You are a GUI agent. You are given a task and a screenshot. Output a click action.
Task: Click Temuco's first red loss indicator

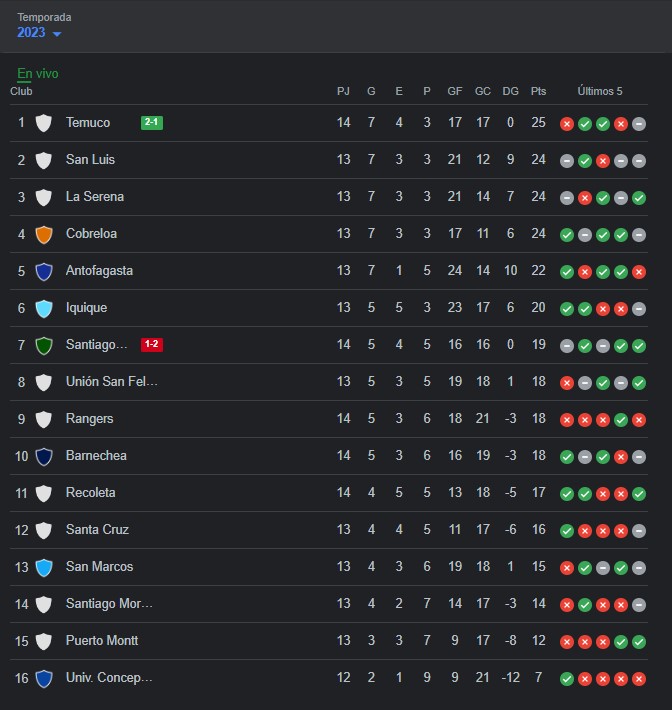point(567,124)
